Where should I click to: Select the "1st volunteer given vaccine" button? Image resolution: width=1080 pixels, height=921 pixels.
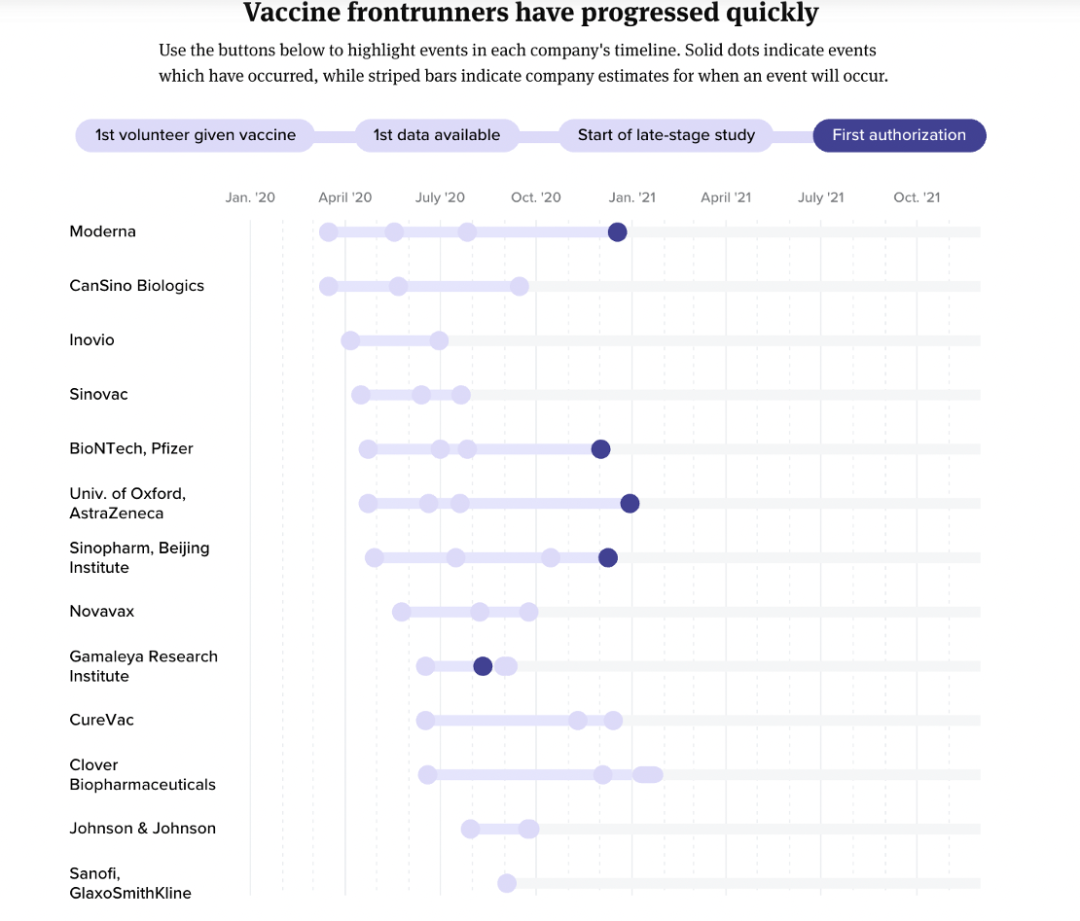point(195,135)
